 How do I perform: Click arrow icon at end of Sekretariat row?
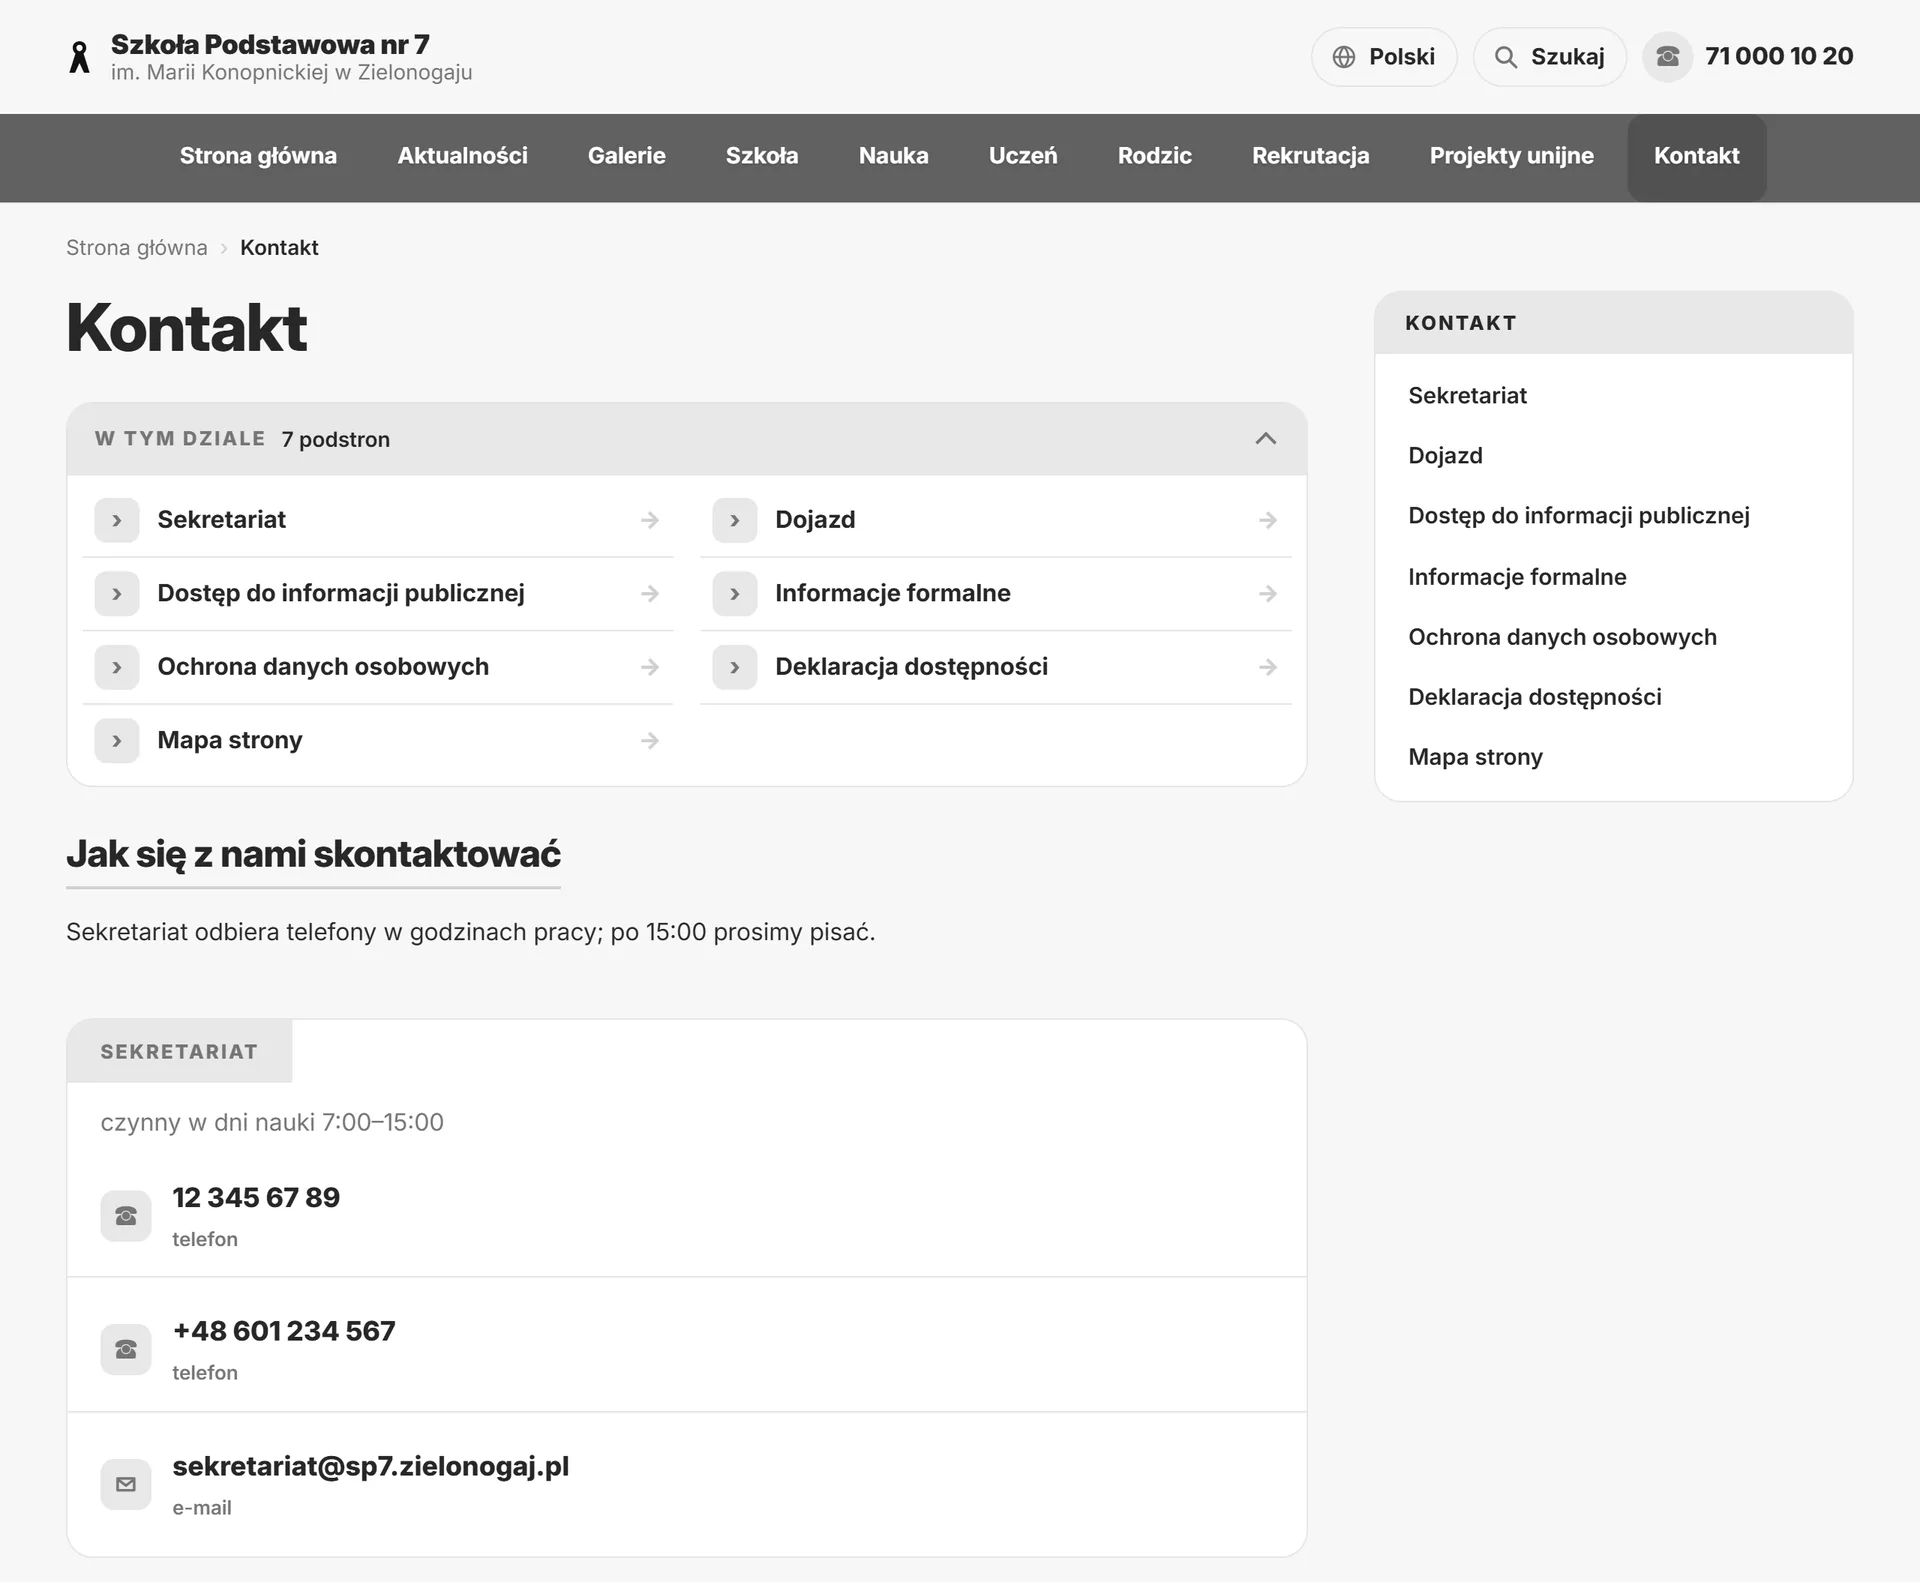tap(650, 520)
